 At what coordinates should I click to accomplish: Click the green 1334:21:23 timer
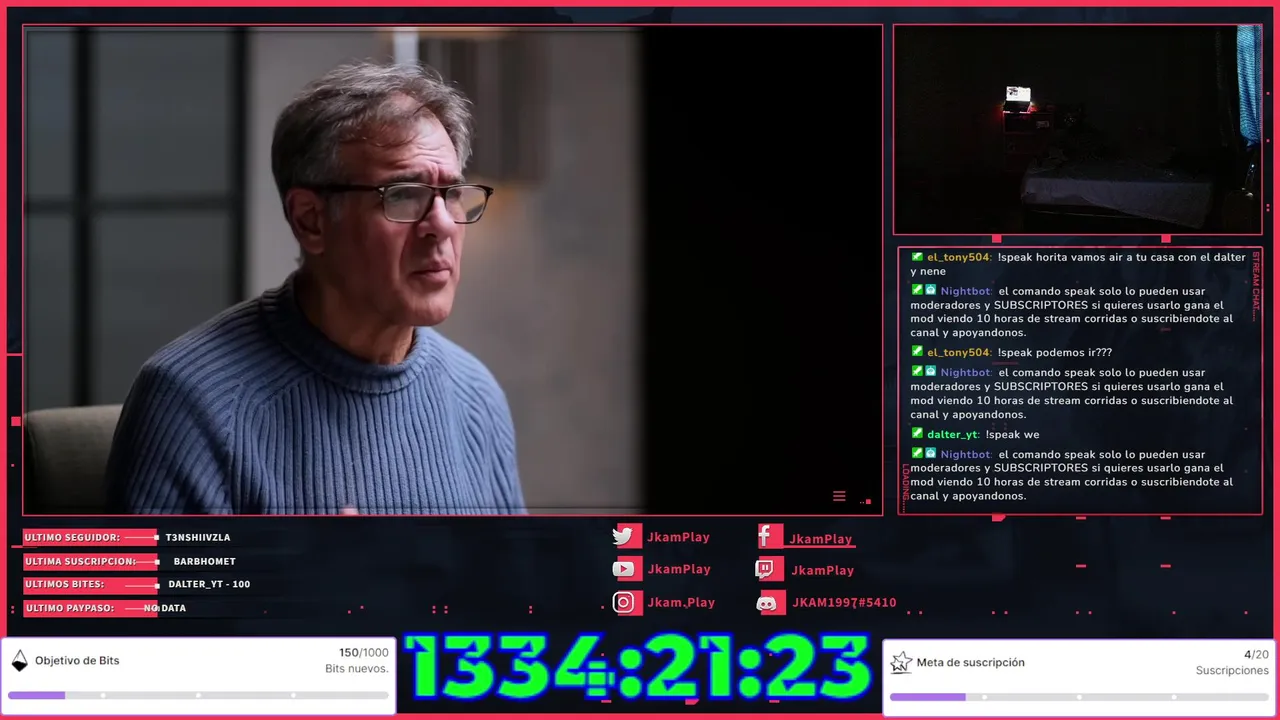click(639, 667)
